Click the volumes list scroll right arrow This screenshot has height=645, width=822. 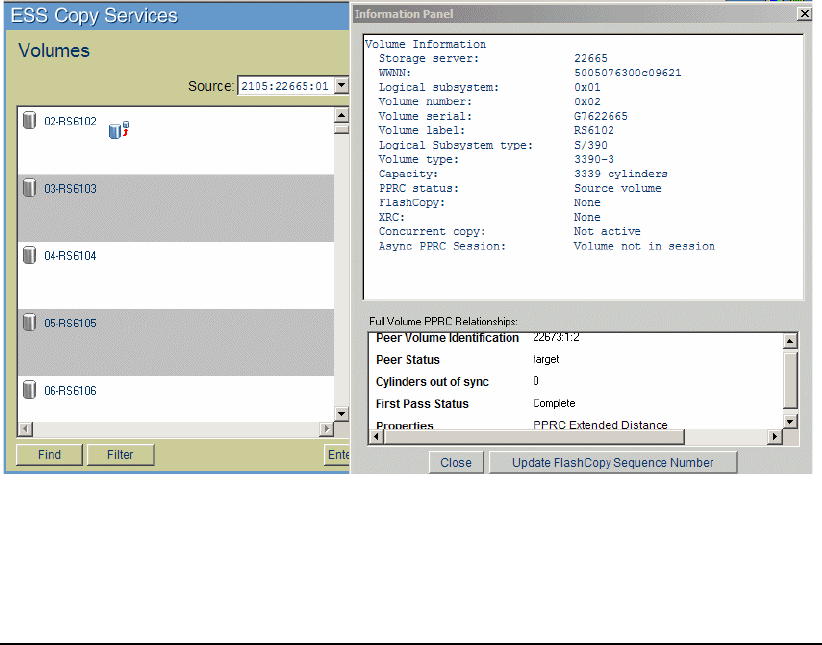pos(326,429)
